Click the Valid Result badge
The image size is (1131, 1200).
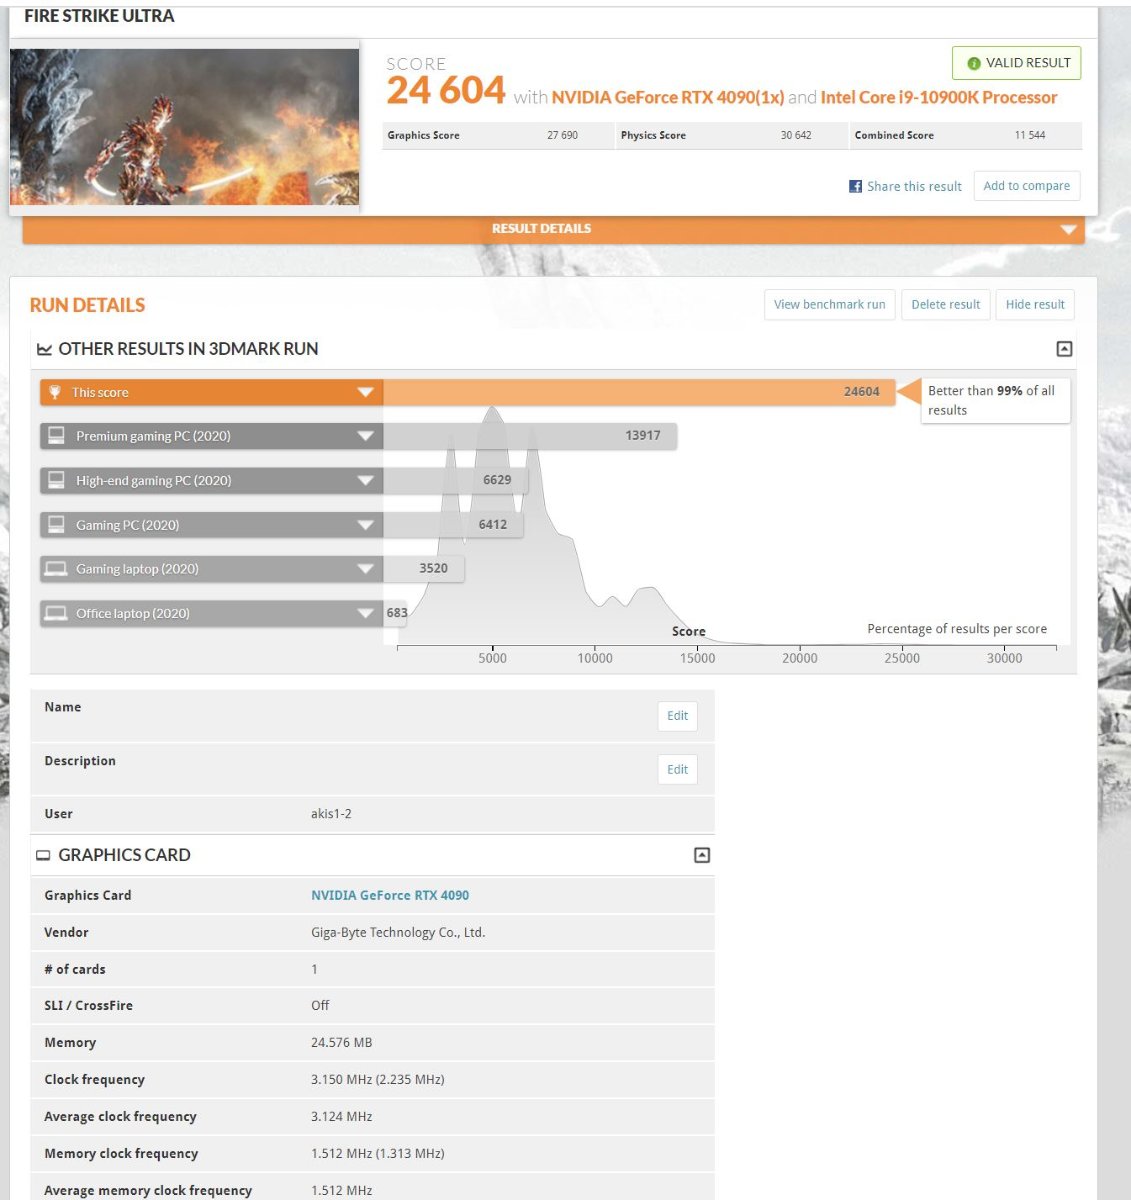point(1016,63)
